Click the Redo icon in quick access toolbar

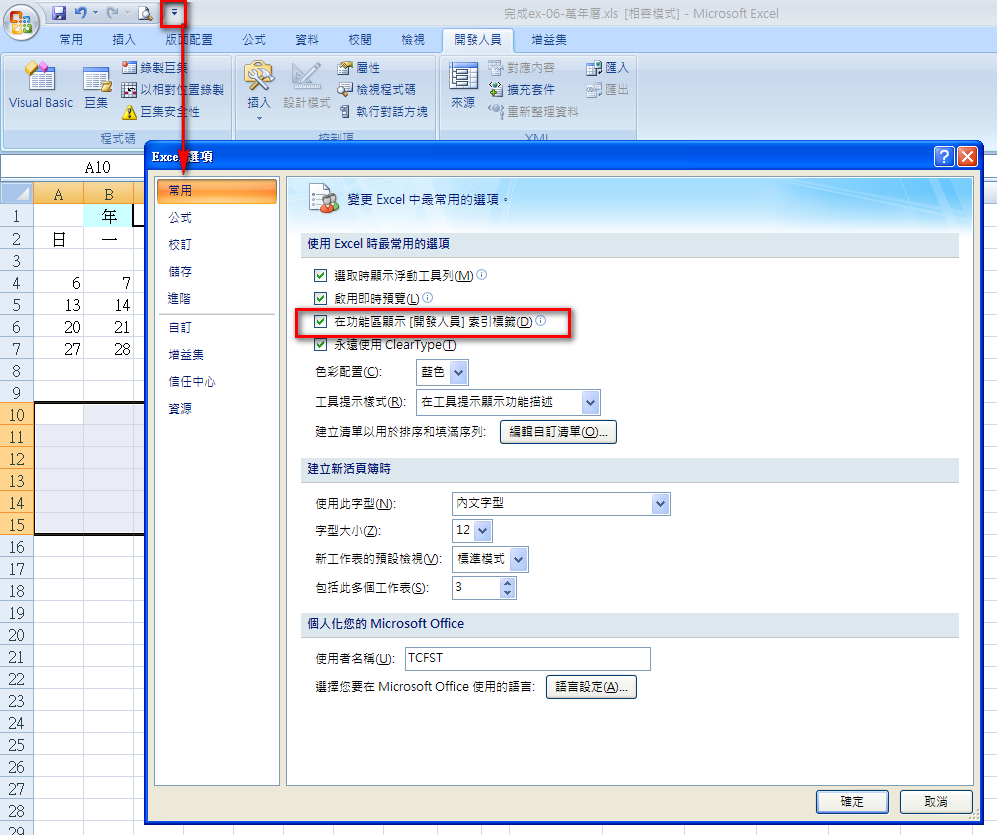click(x=113, y=13)
